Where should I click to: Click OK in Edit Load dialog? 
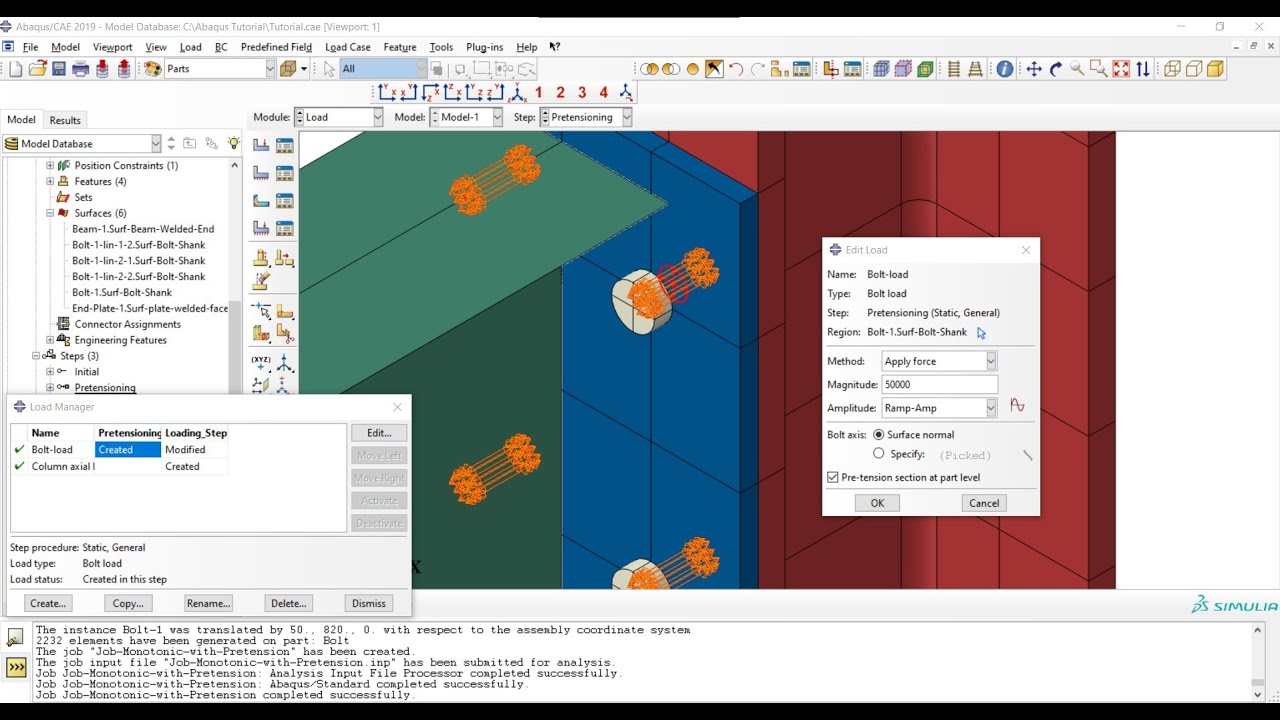(877, 503)
